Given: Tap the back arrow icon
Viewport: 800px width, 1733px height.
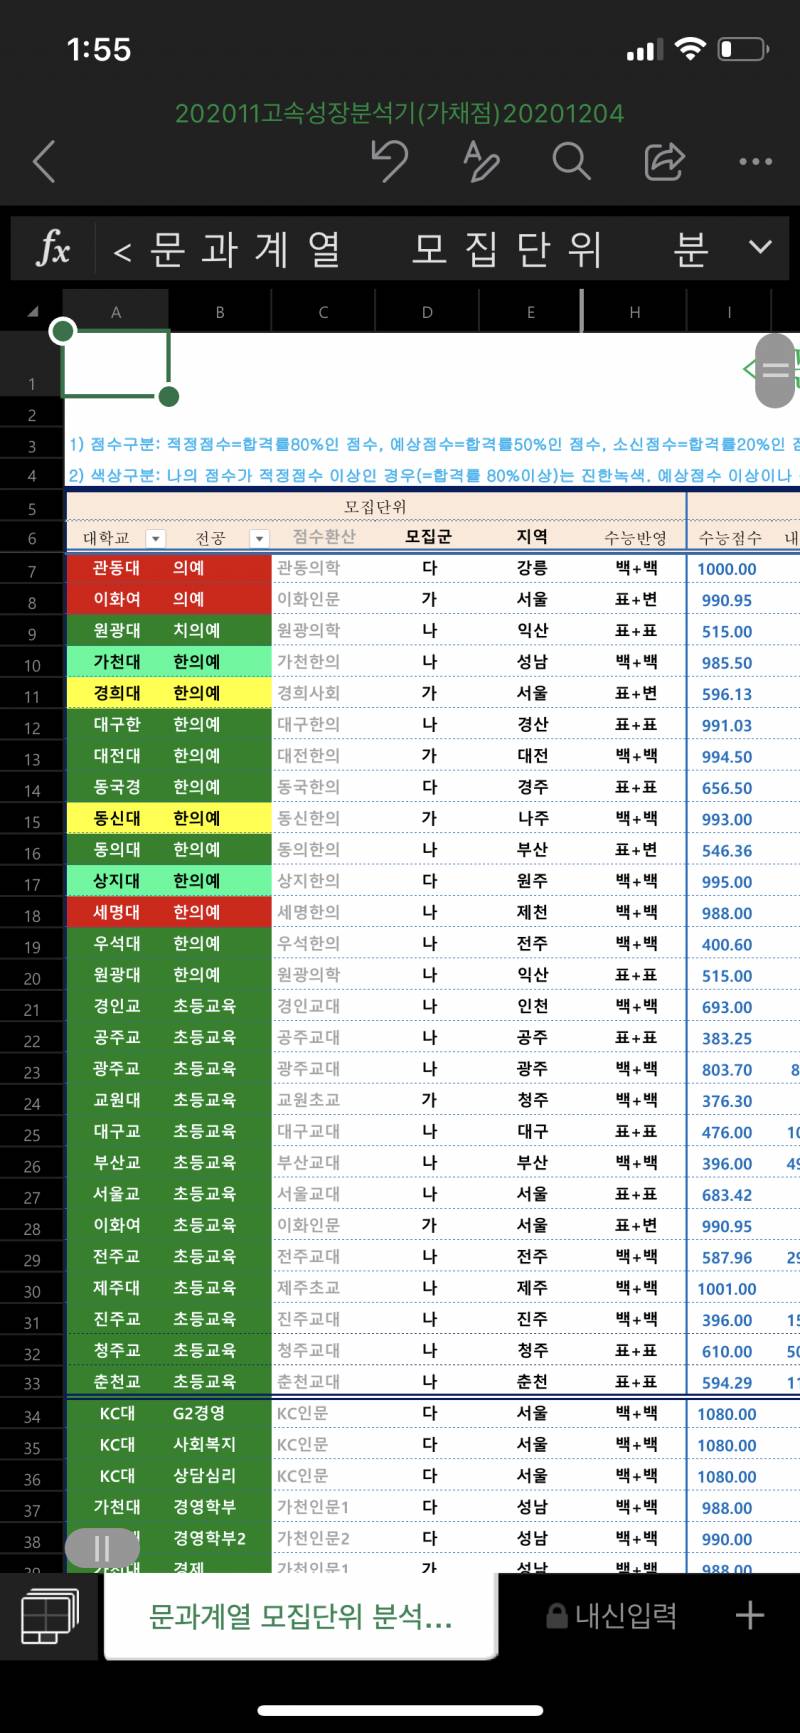Looking at the screenshot, I should click(44, 161).
